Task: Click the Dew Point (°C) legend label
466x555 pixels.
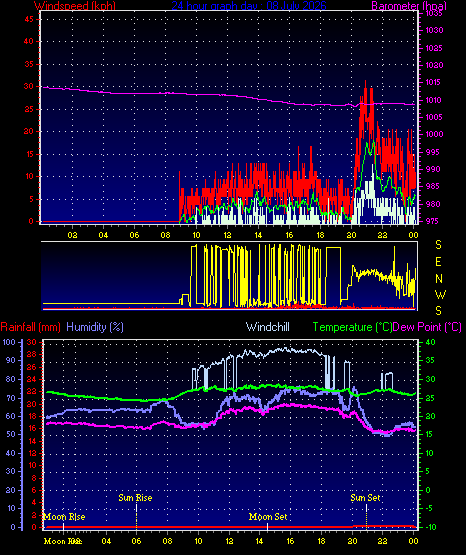Action: 427,327
